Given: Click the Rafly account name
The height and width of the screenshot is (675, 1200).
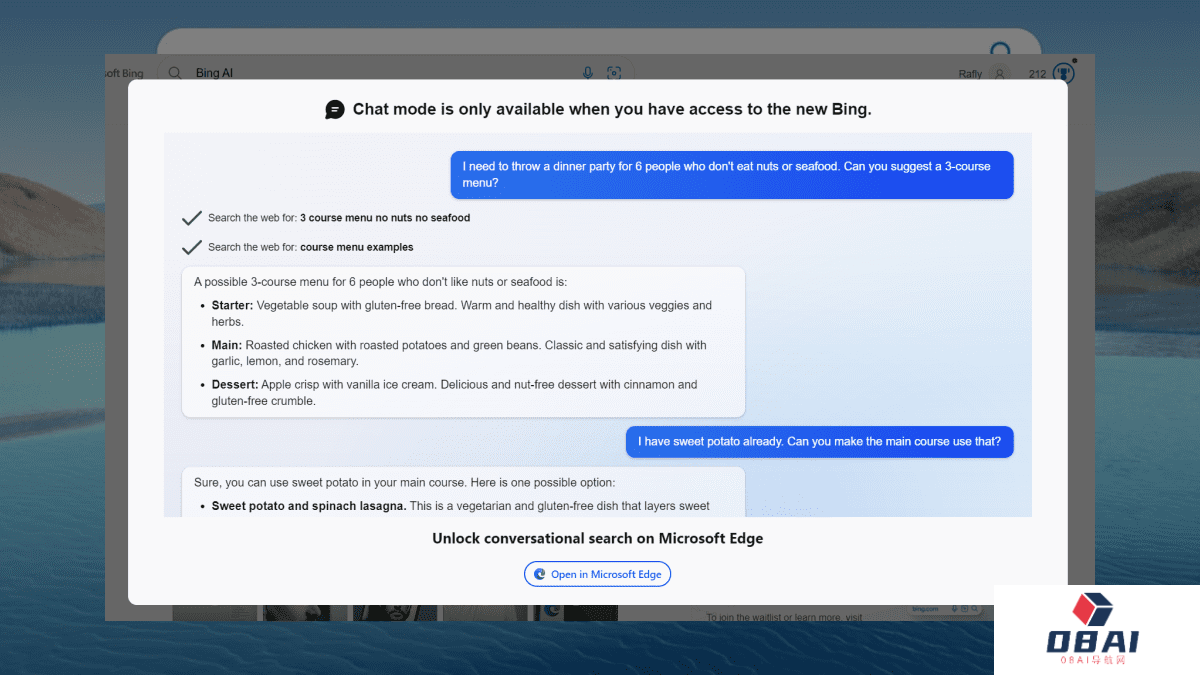Looking at the screenshot, I should point(970,73).
